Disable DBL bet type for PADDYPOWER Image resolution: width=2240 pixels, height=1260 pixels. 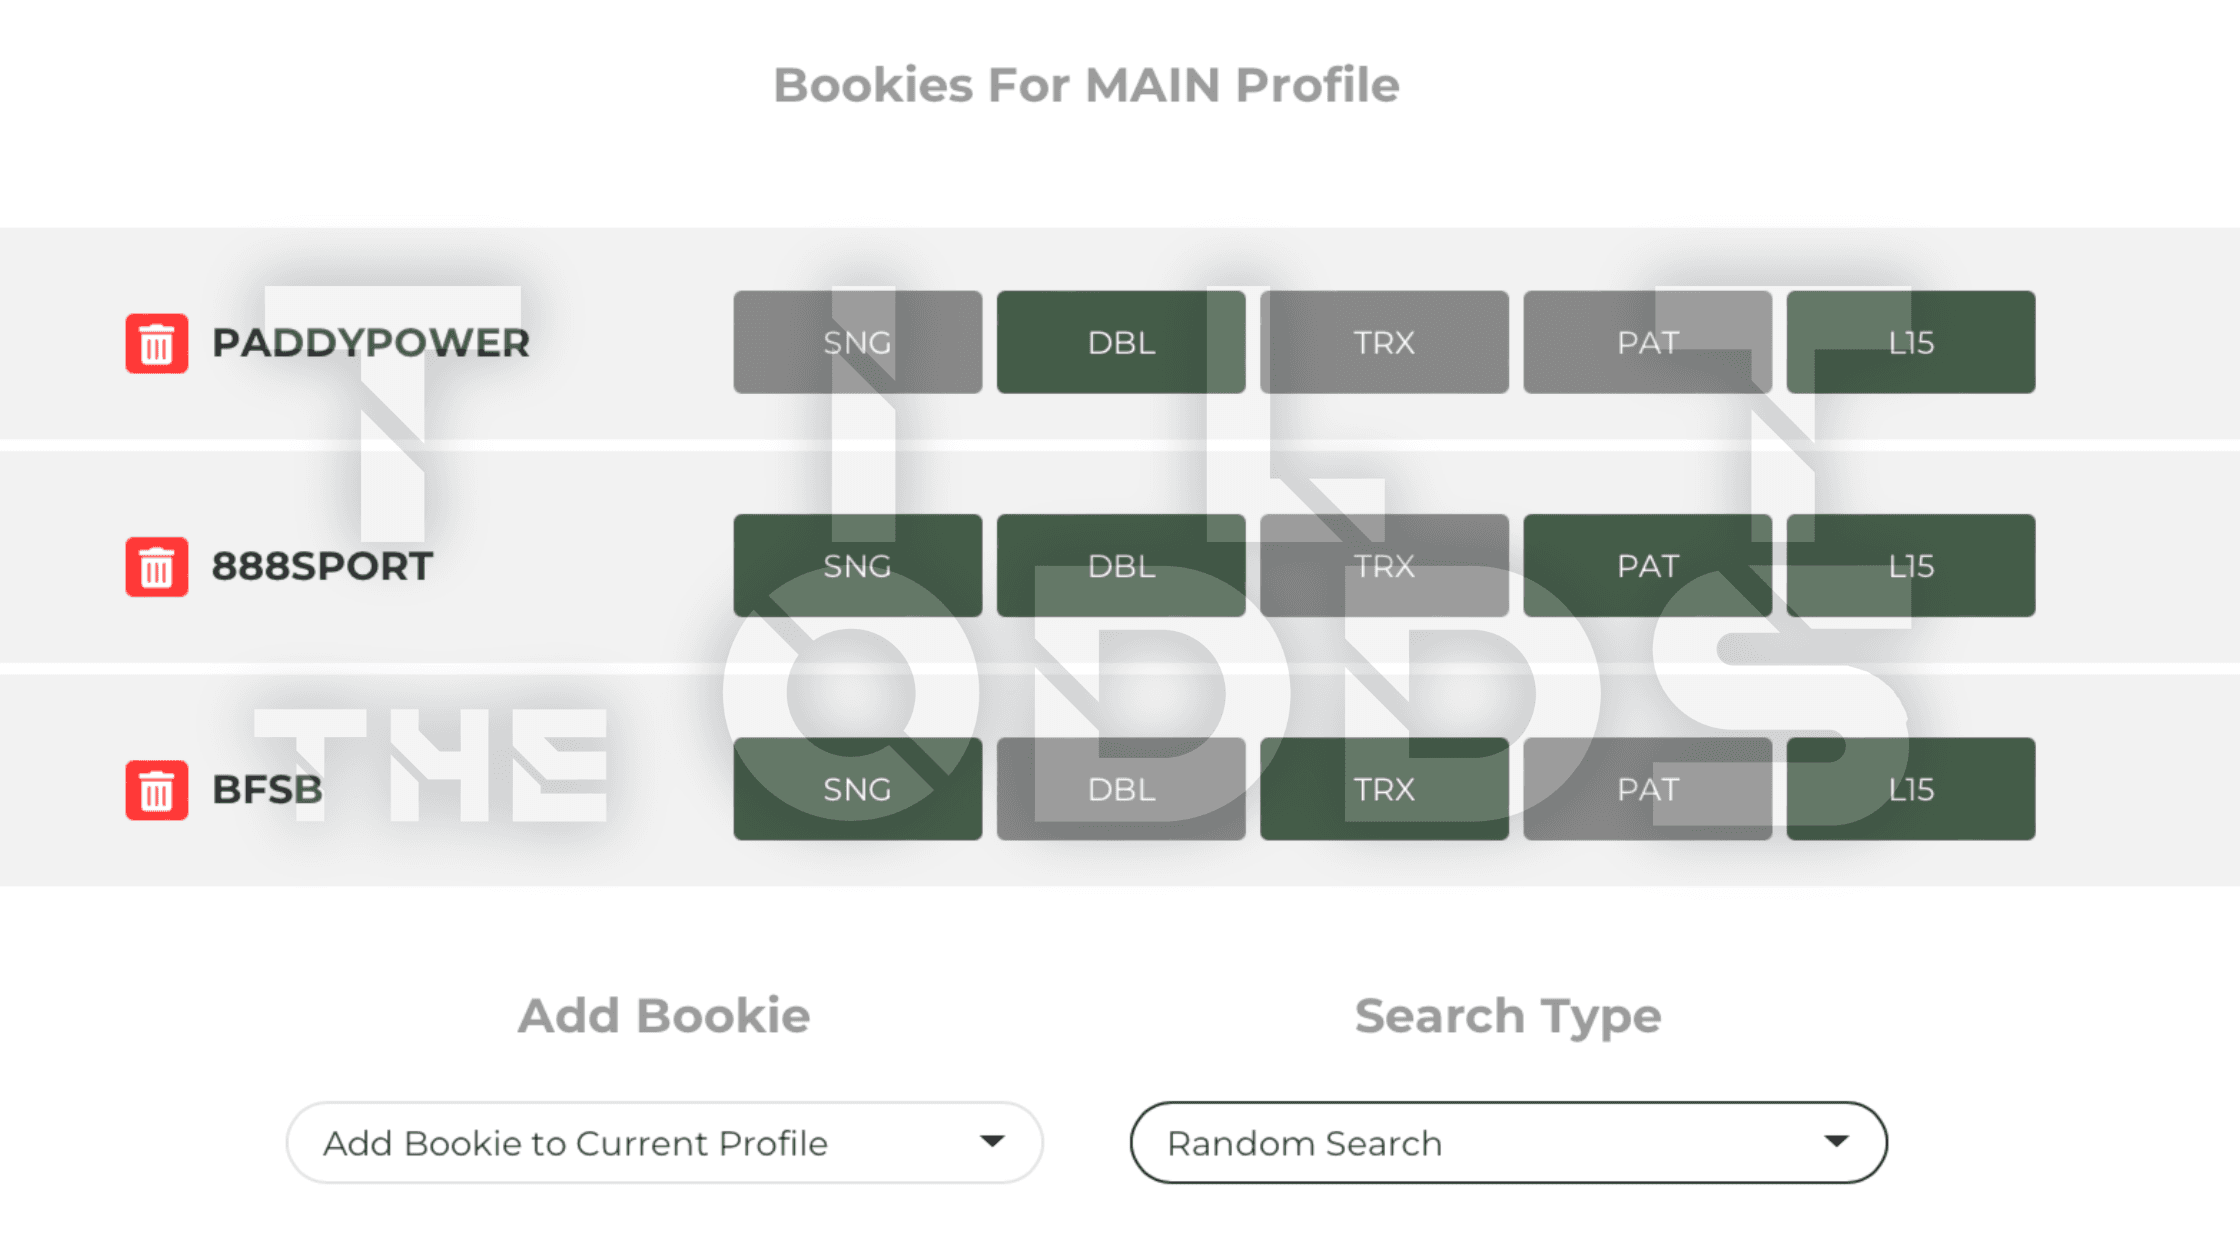(1121, 343)
